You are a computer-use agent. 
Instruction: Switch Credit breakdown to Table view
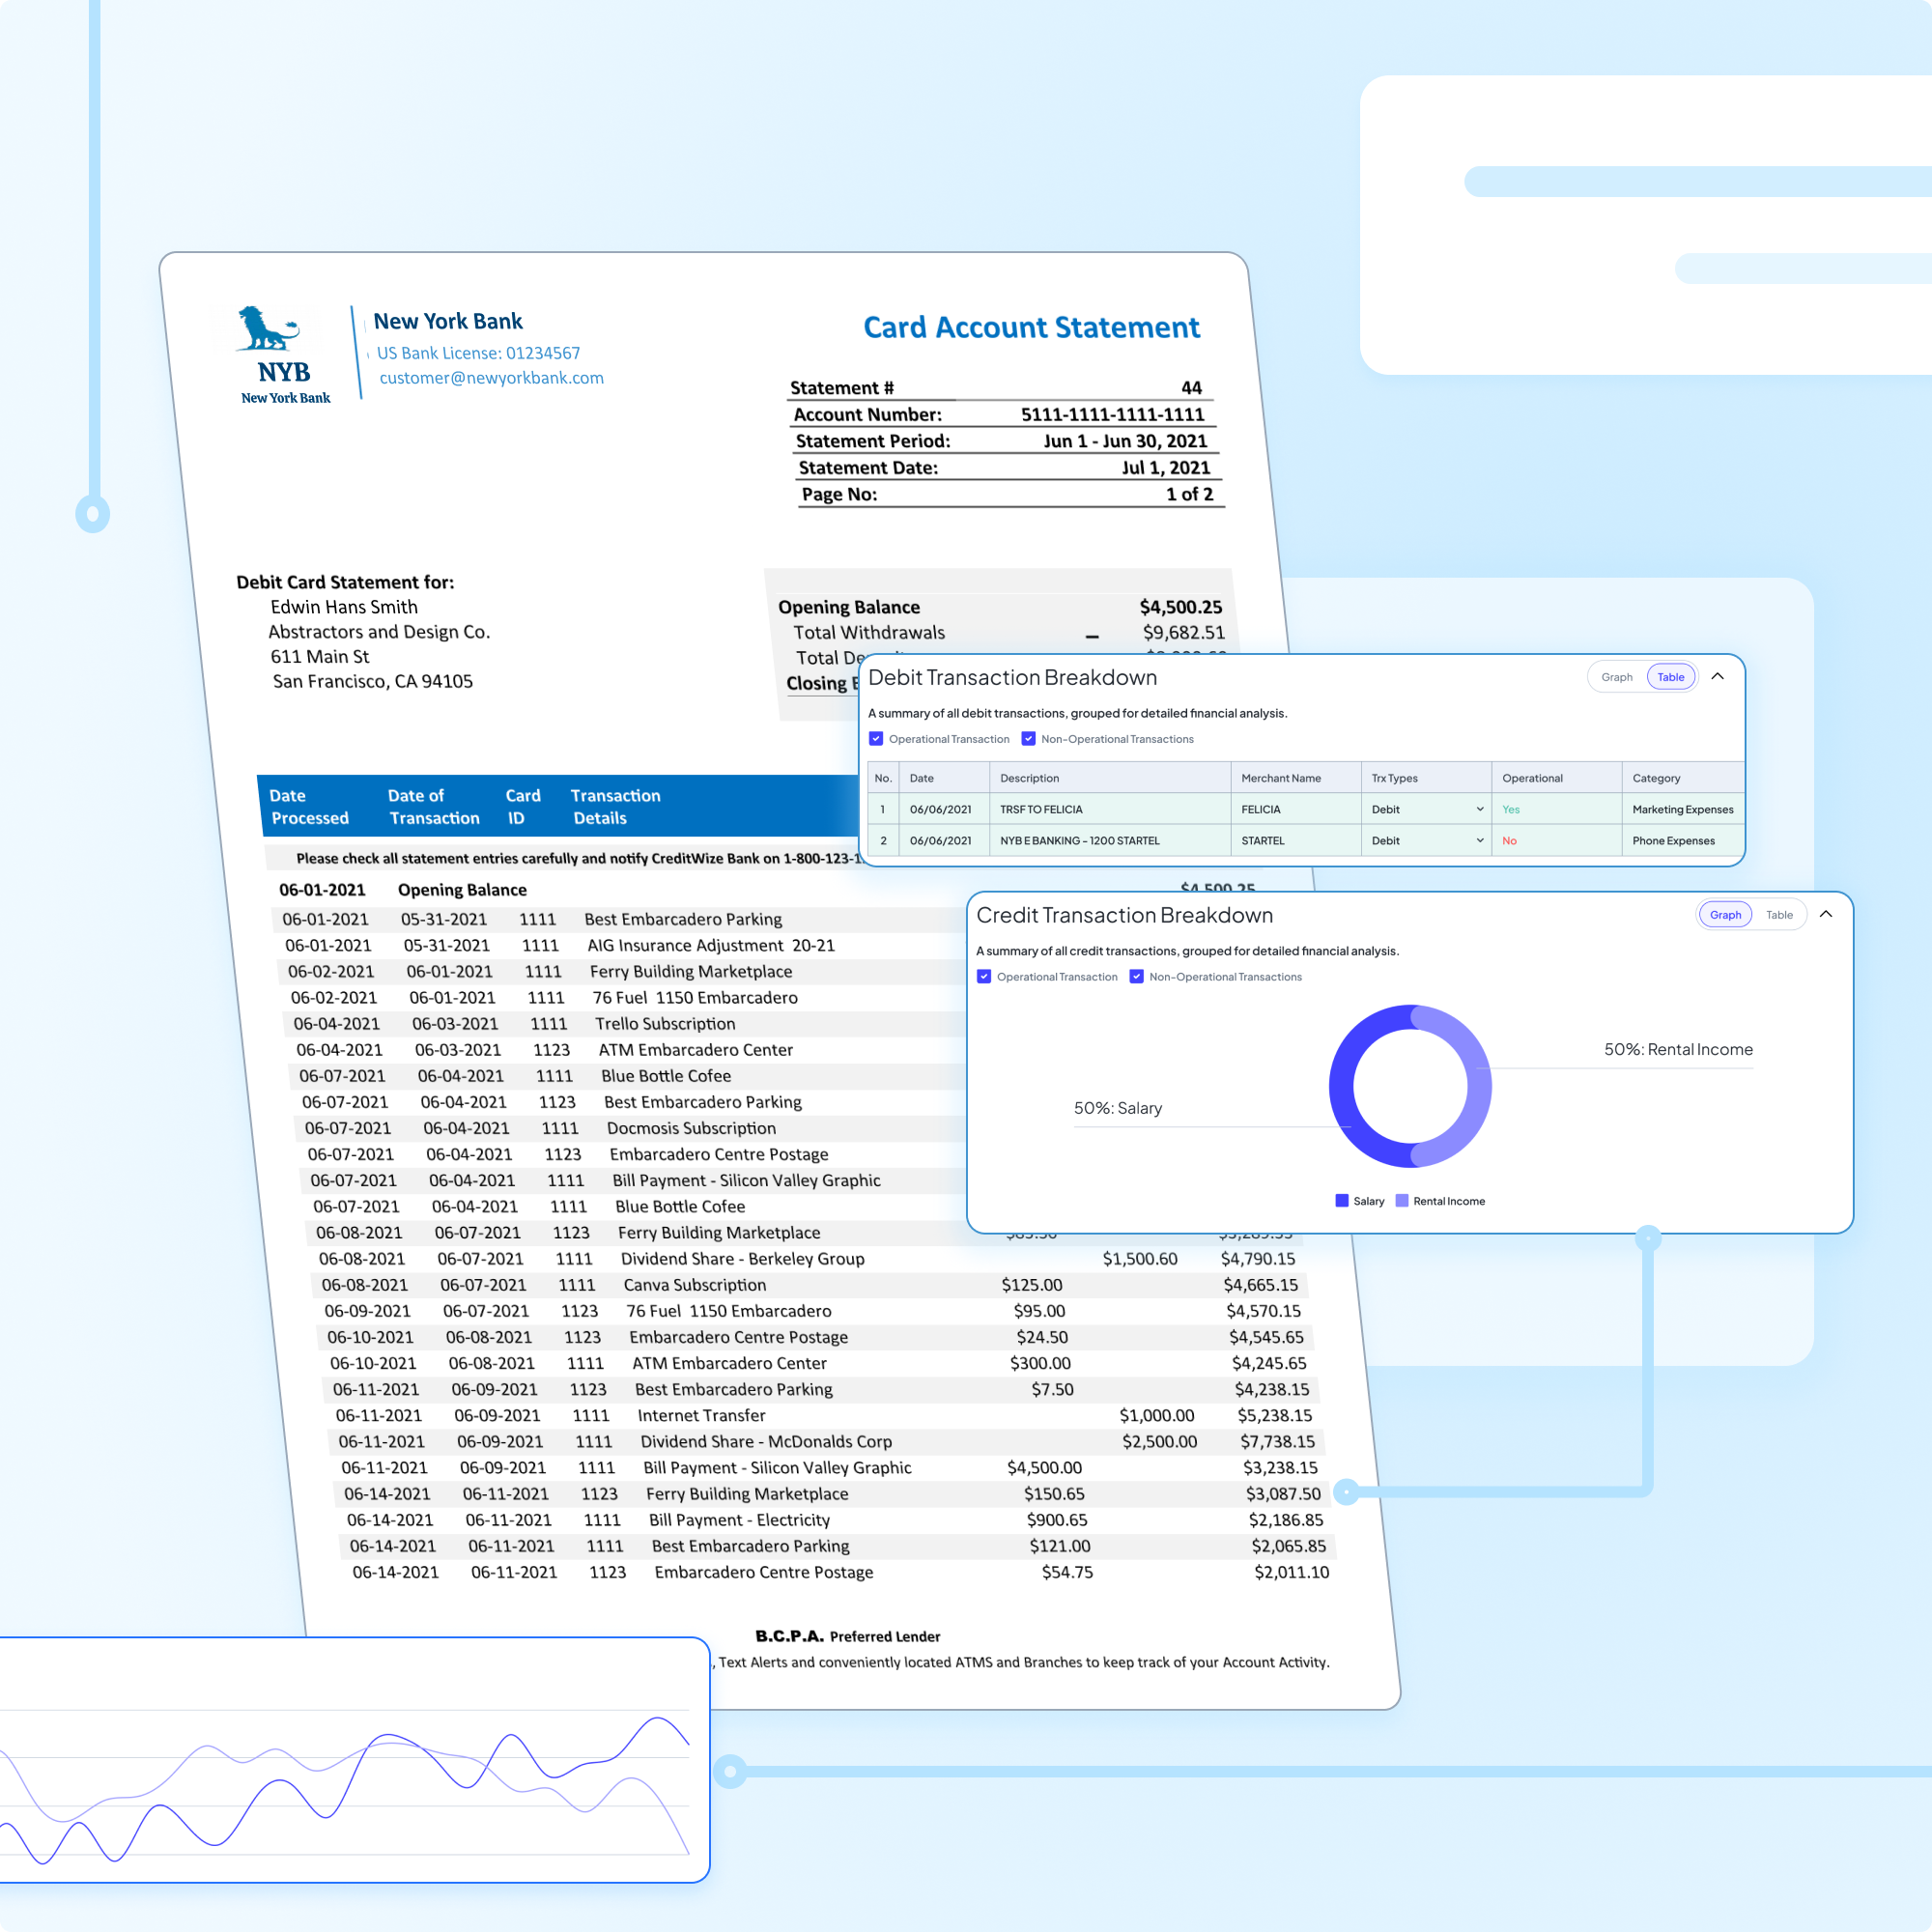pyautogui.click(x=1778, y=914)
